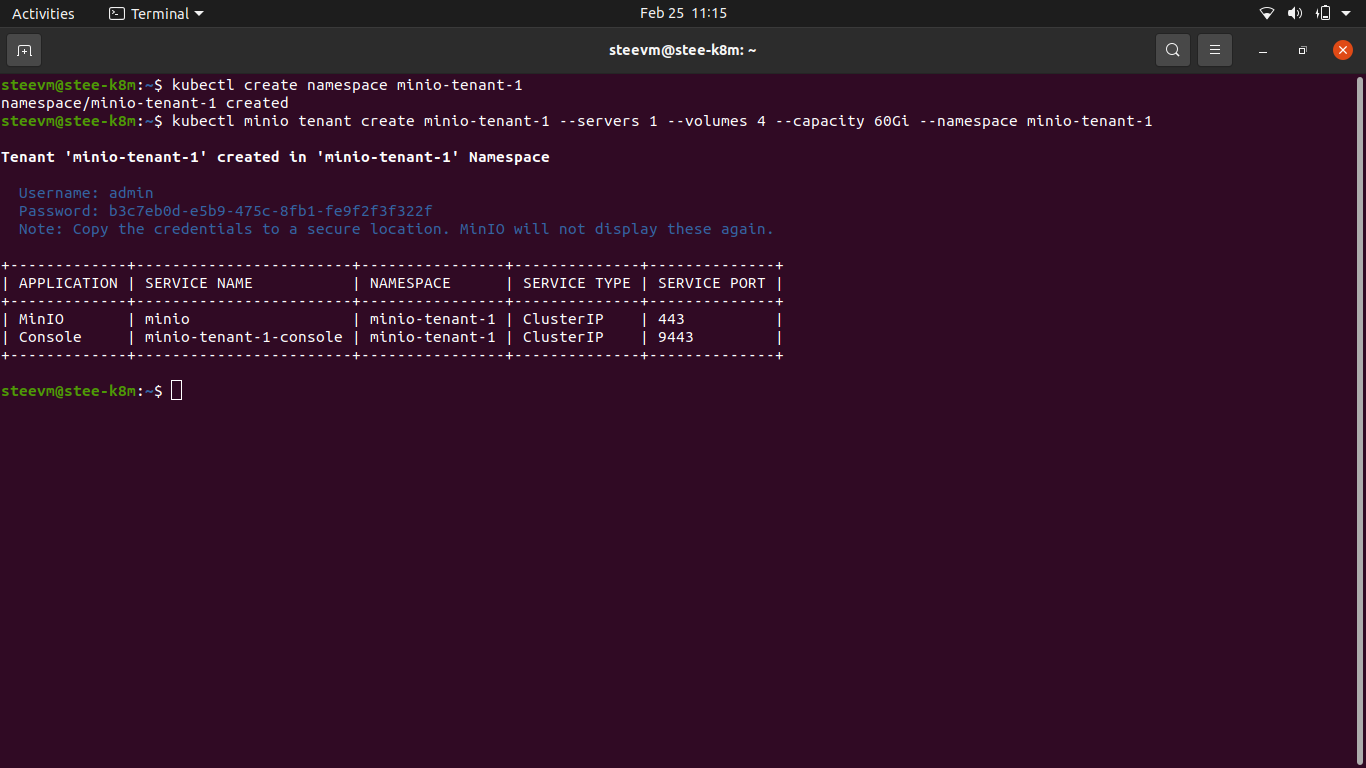The image size is (1366, 768).
Task: Open a new terminal tab
Action: (x=24, y=49)
